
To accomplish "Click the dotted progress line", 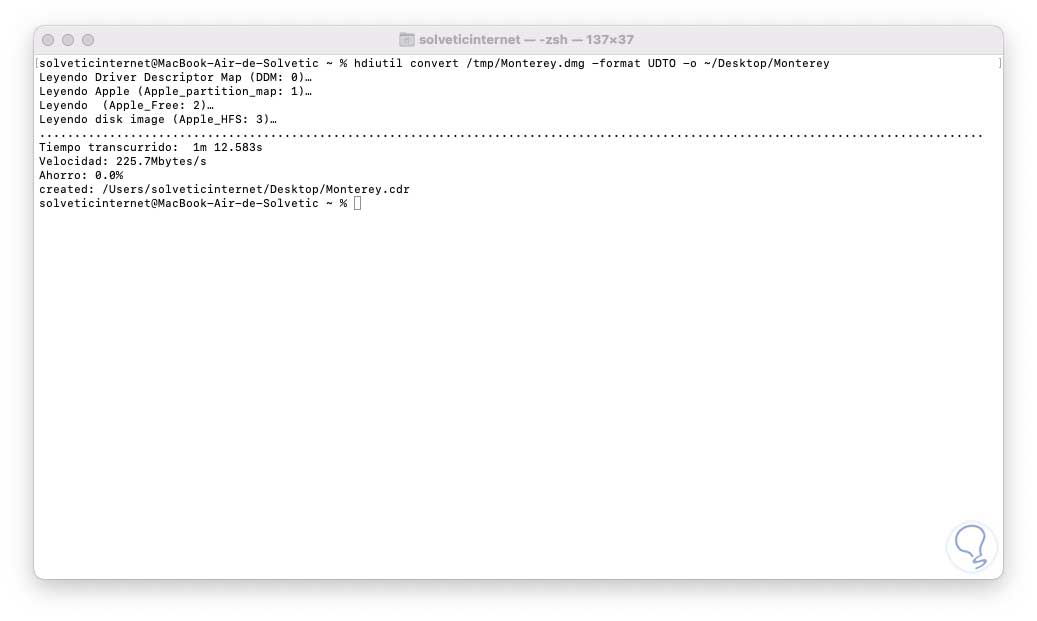I will [511, 135].
